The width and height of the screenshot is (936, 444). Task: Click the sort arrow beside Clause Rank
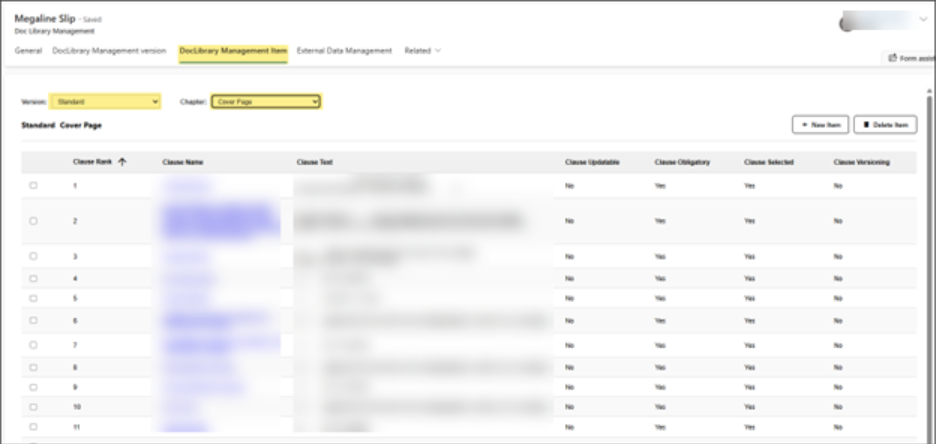click(x=122, y=162)
